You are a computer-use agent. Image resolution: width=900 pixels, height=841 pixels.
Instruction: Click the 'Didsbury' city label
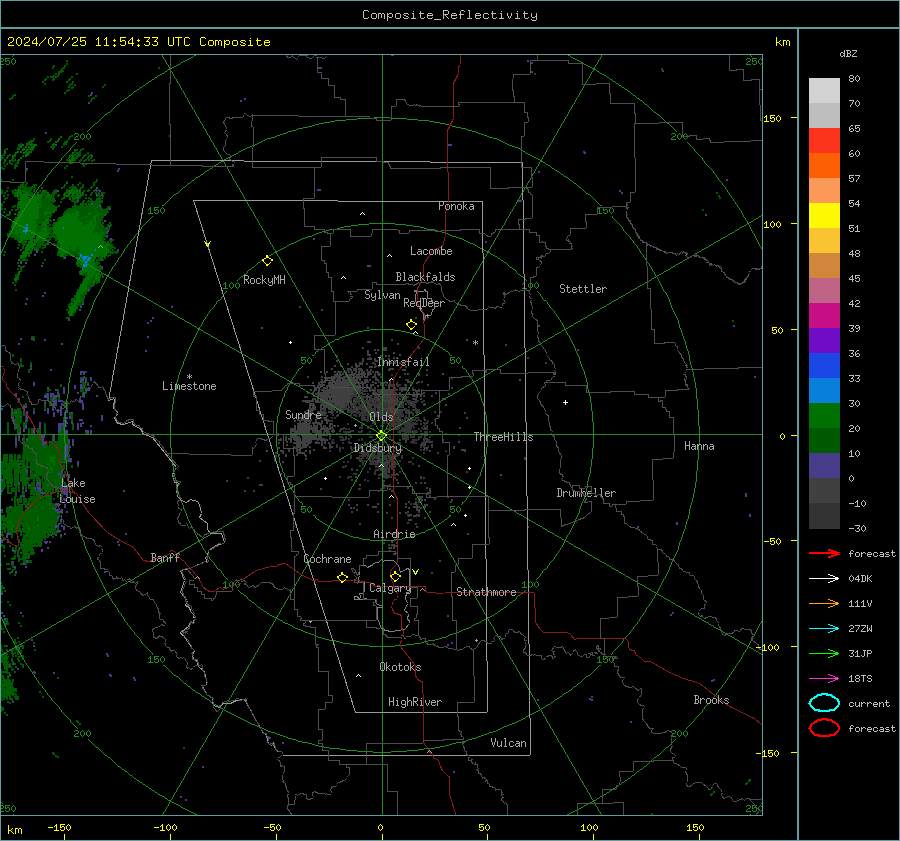pos(378,448)
